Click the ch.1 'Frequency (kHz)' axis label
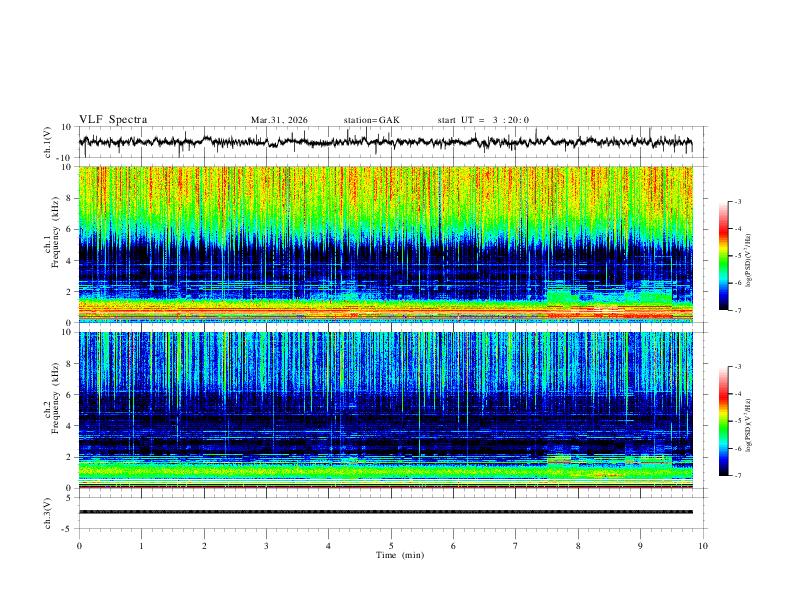Image resolution: width=792 pixels, height=612 pixels. 55,233
